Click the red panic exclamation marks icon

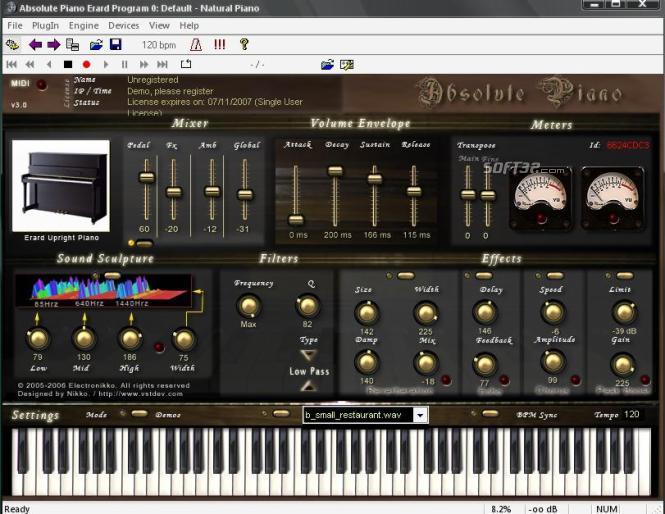tap(220, 44)
